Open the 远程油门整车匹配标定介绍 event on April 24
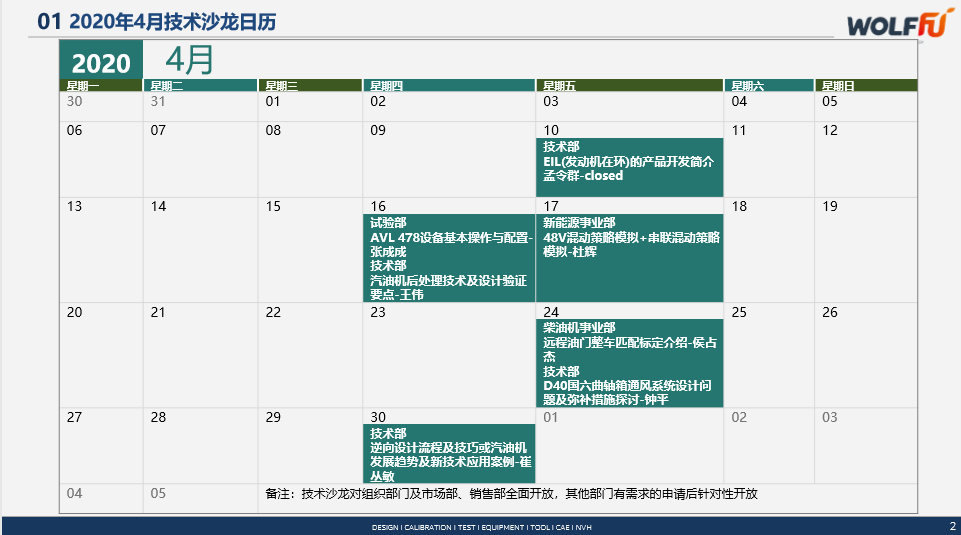961x535 pixels. pos(629,341)
